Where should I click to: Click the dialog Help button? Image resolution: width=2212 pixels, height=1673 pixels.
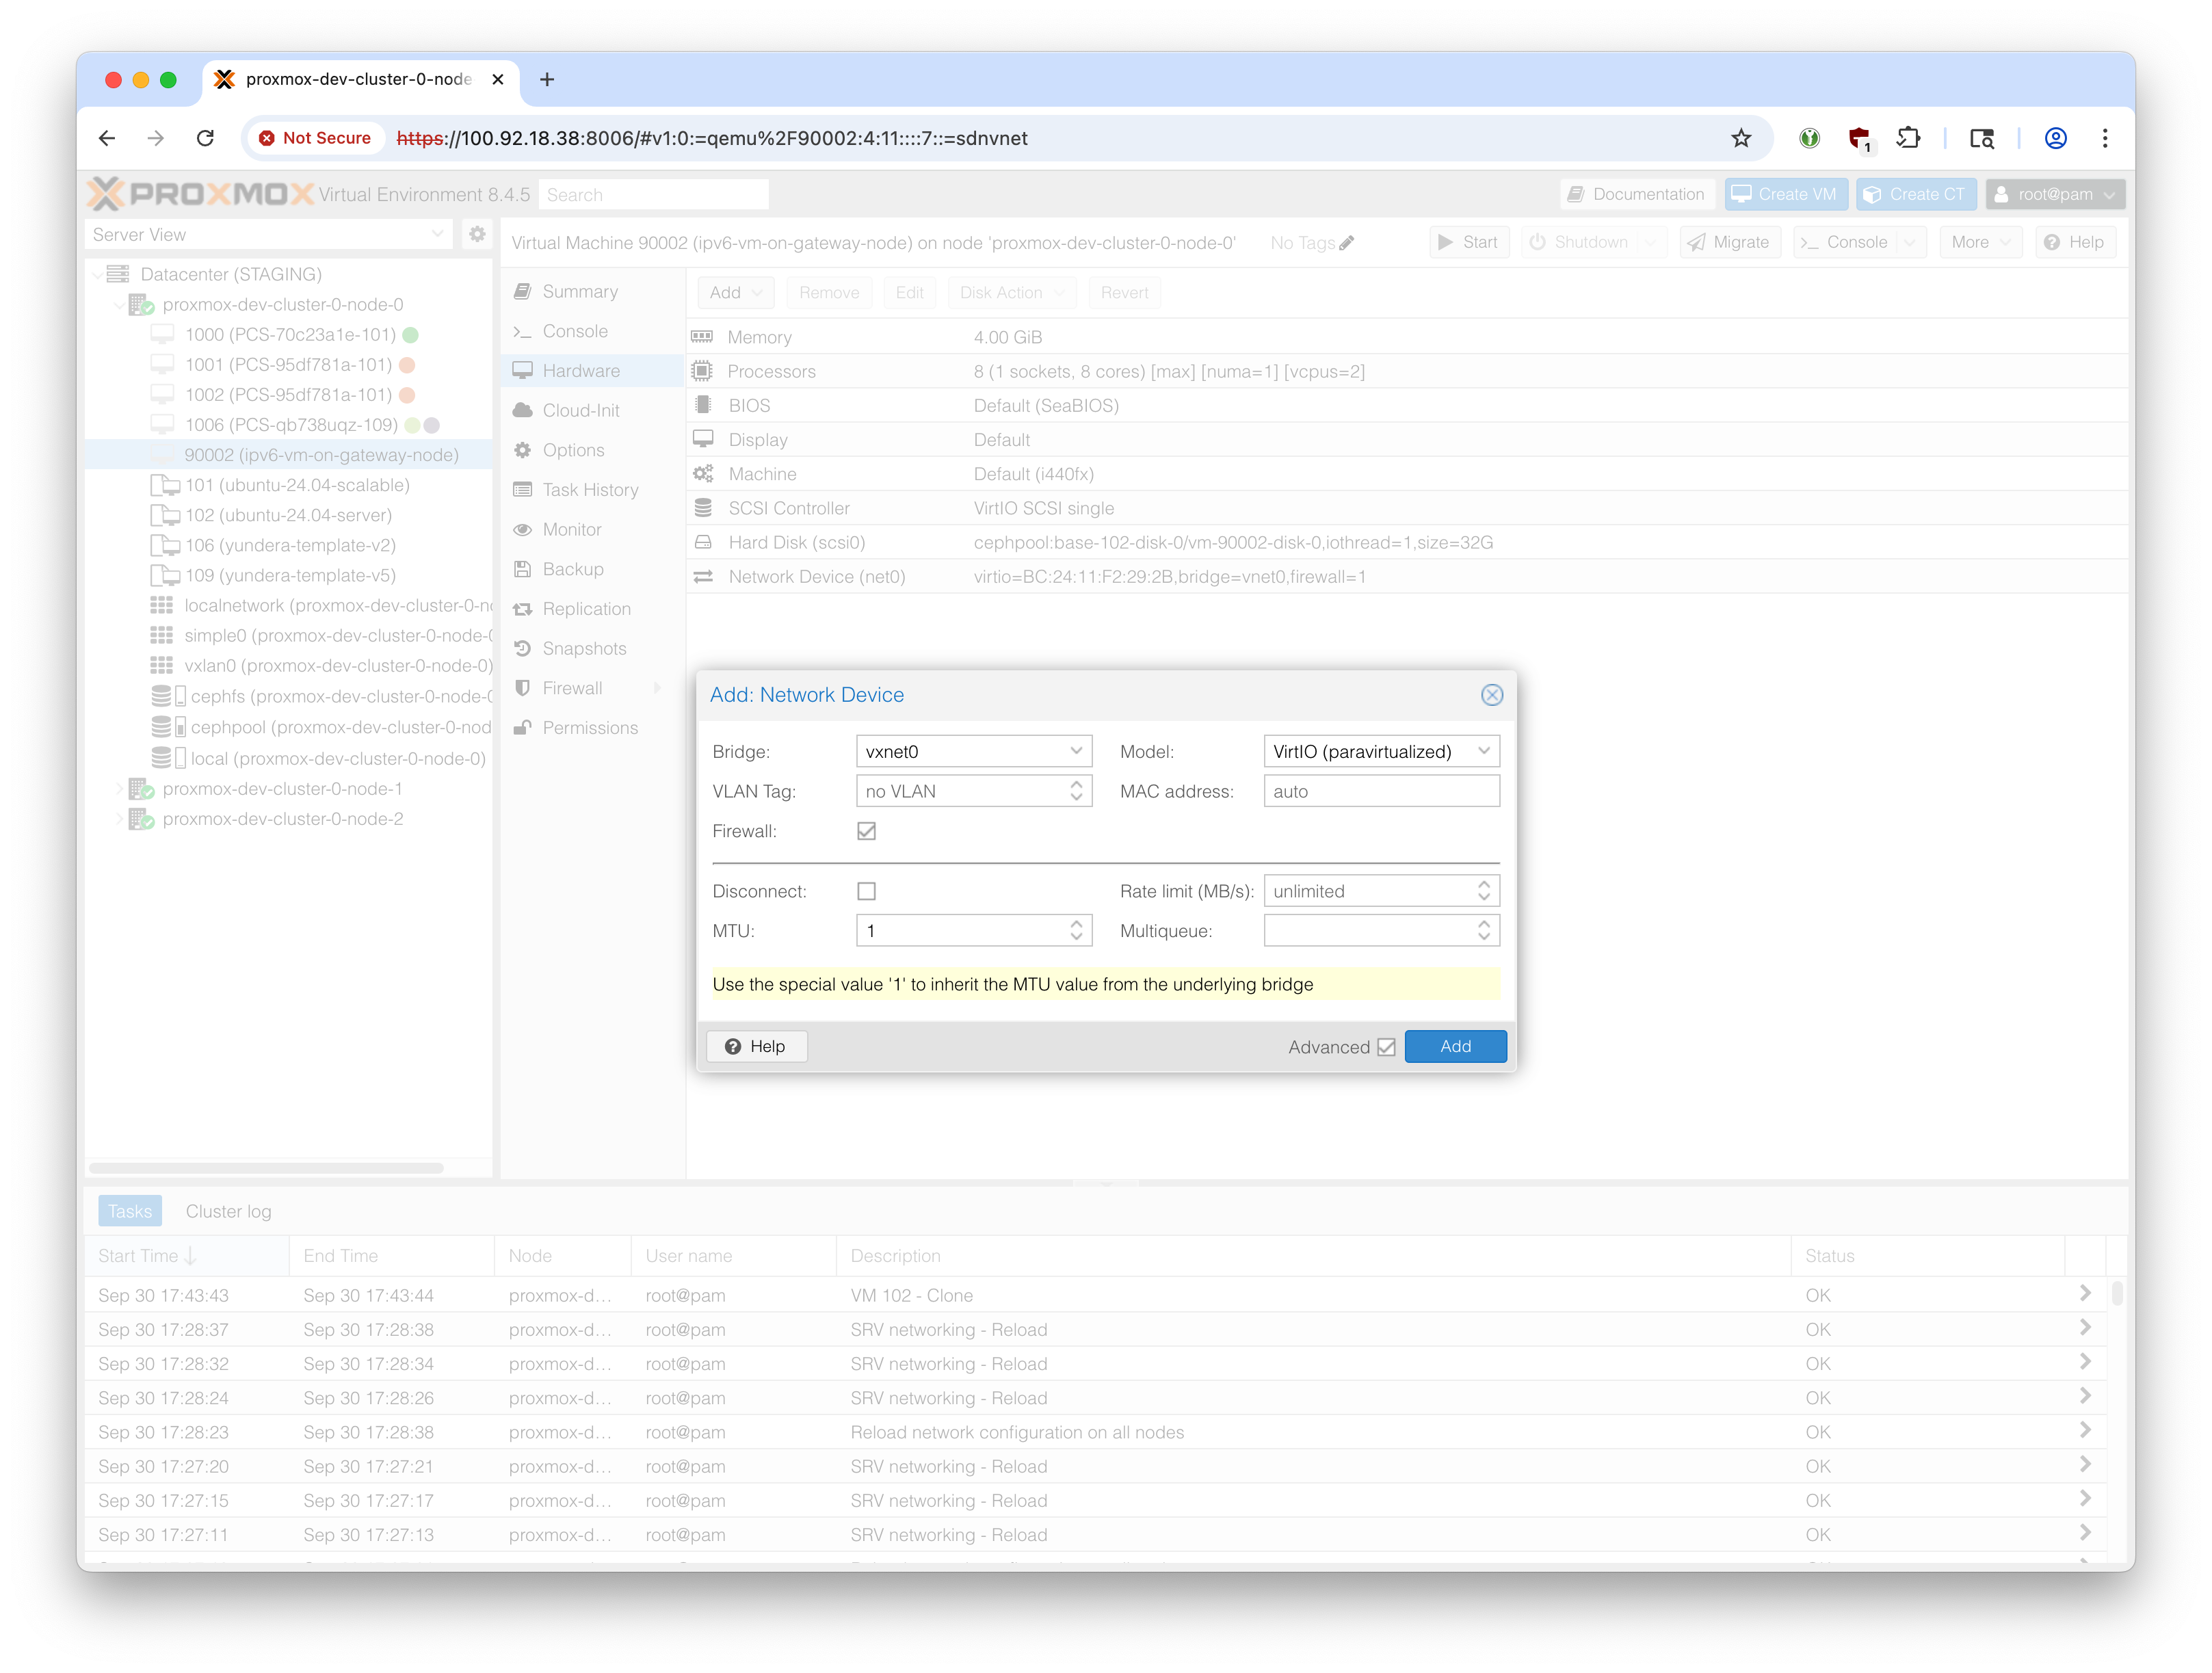756,1046
